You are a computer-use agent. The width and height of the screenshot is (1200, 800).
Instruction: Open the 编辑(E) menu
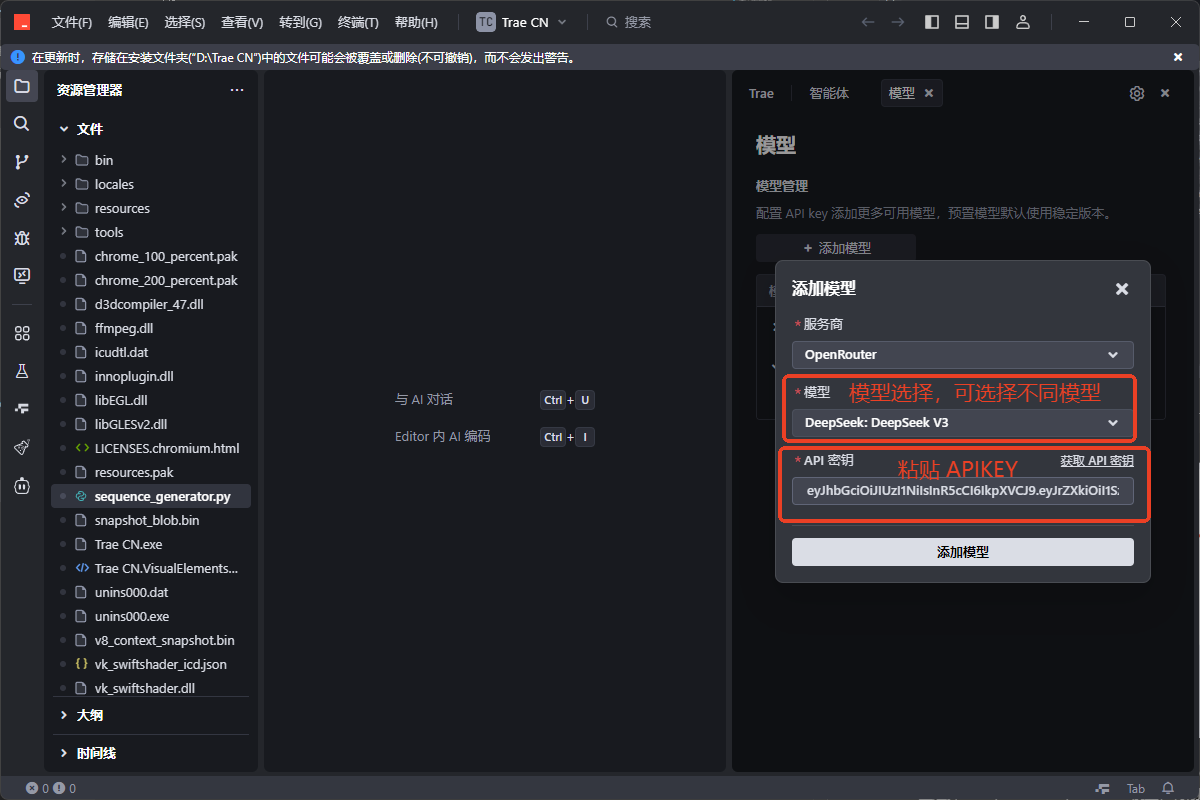(128, 22)
